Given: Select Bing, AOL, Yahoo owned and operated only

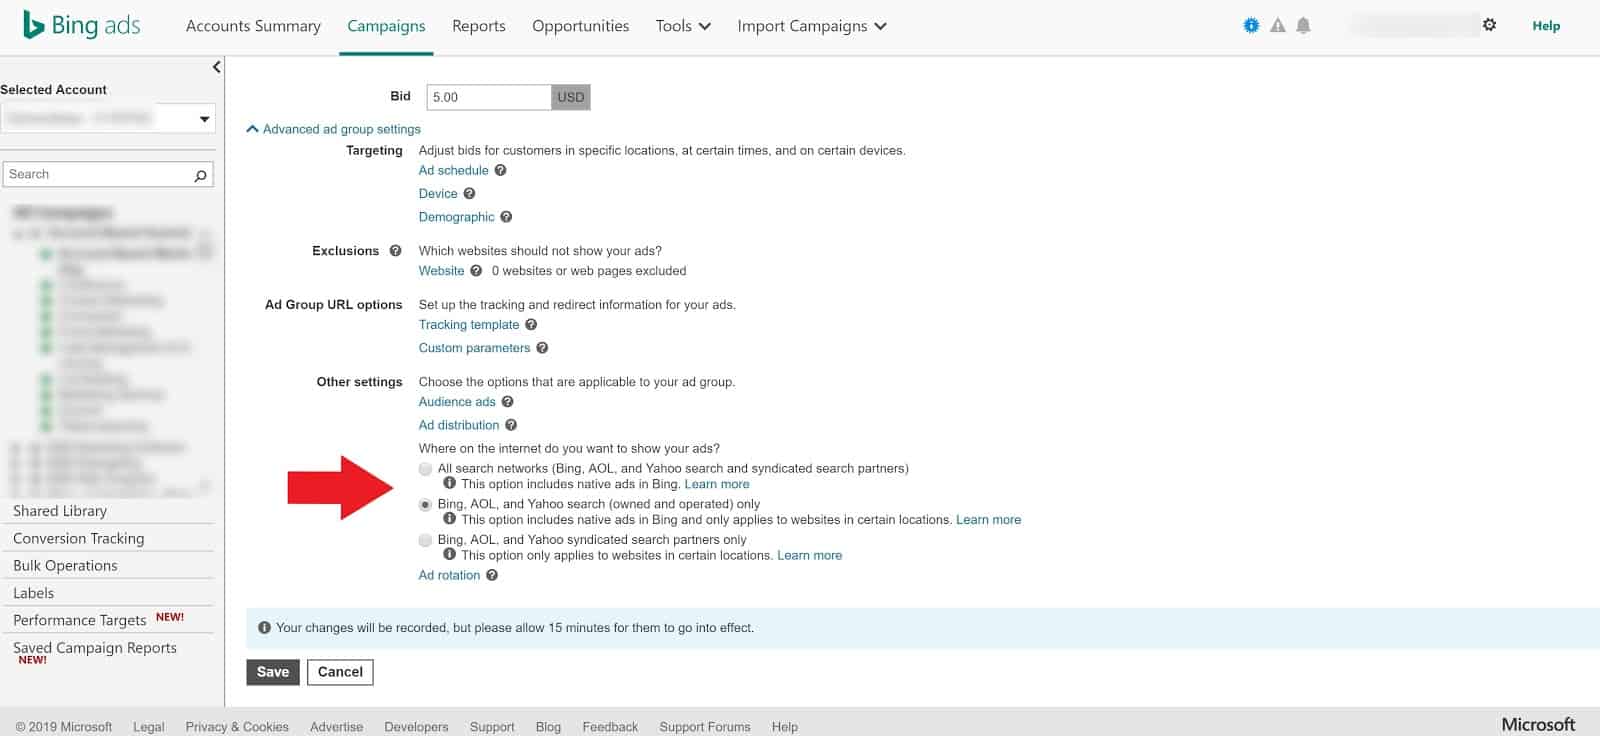Looking at the screenshot, I should pyautogui.click(x=426, y=505).
